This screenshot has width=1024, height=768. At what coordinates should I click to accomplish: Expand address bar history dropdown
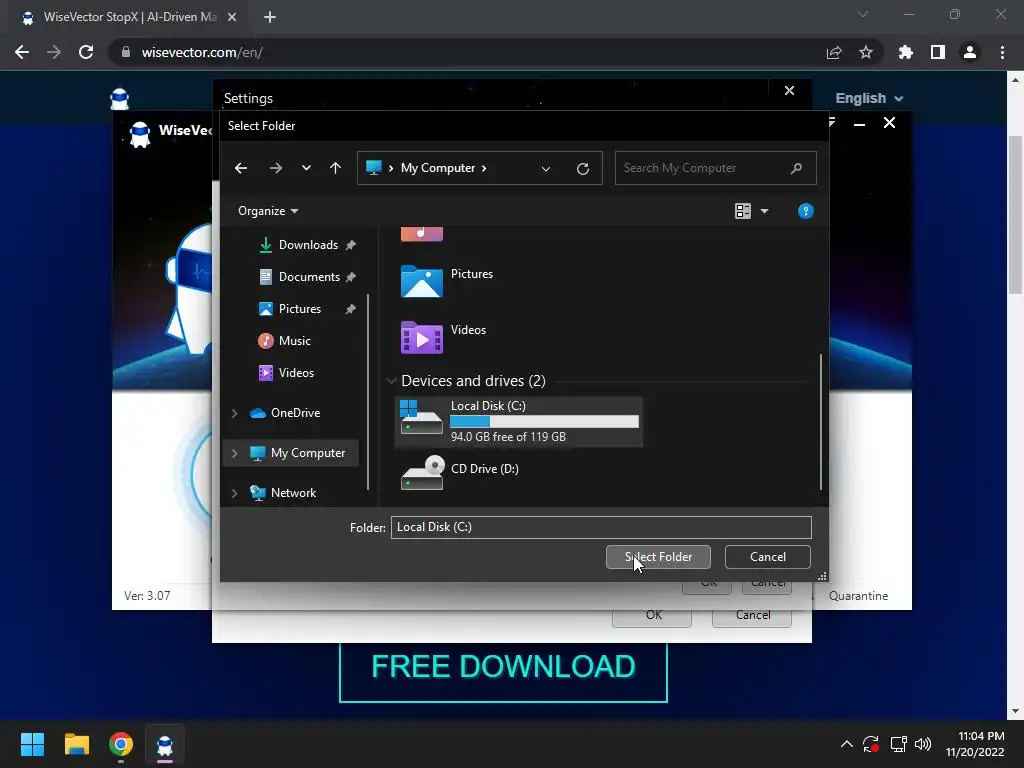click(545, 168)
